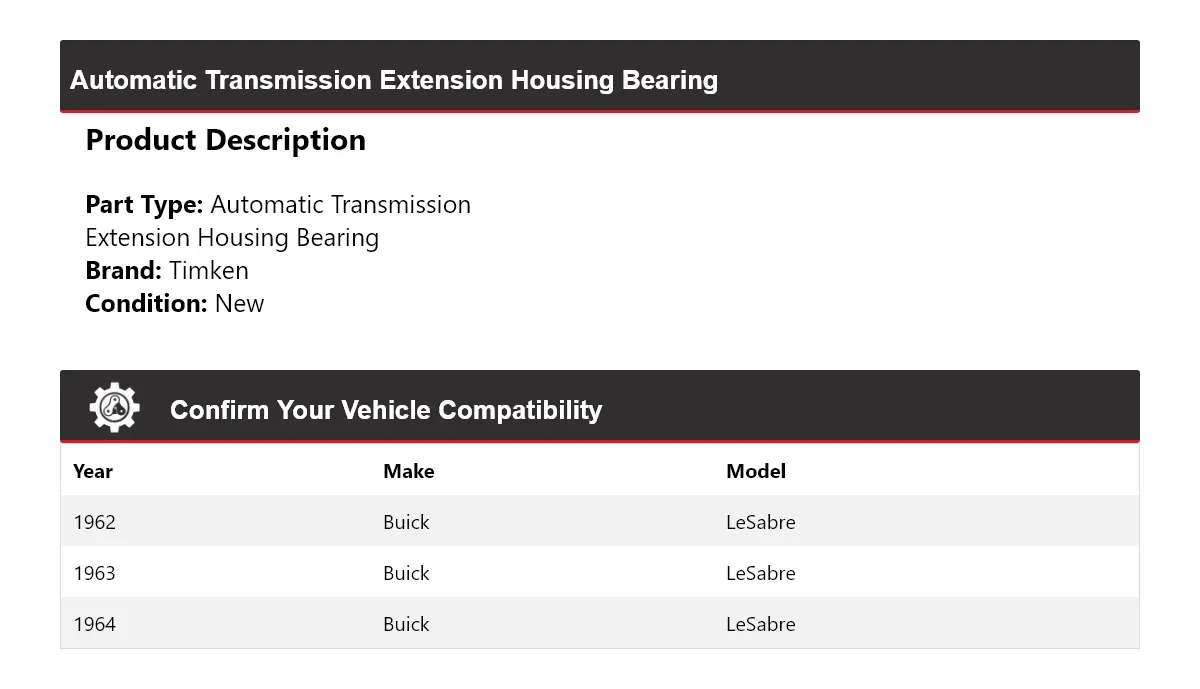This screenshot has width=1200, height=689.
Task: Click LeSabre in the 1963 row
Action: [761, 573]
